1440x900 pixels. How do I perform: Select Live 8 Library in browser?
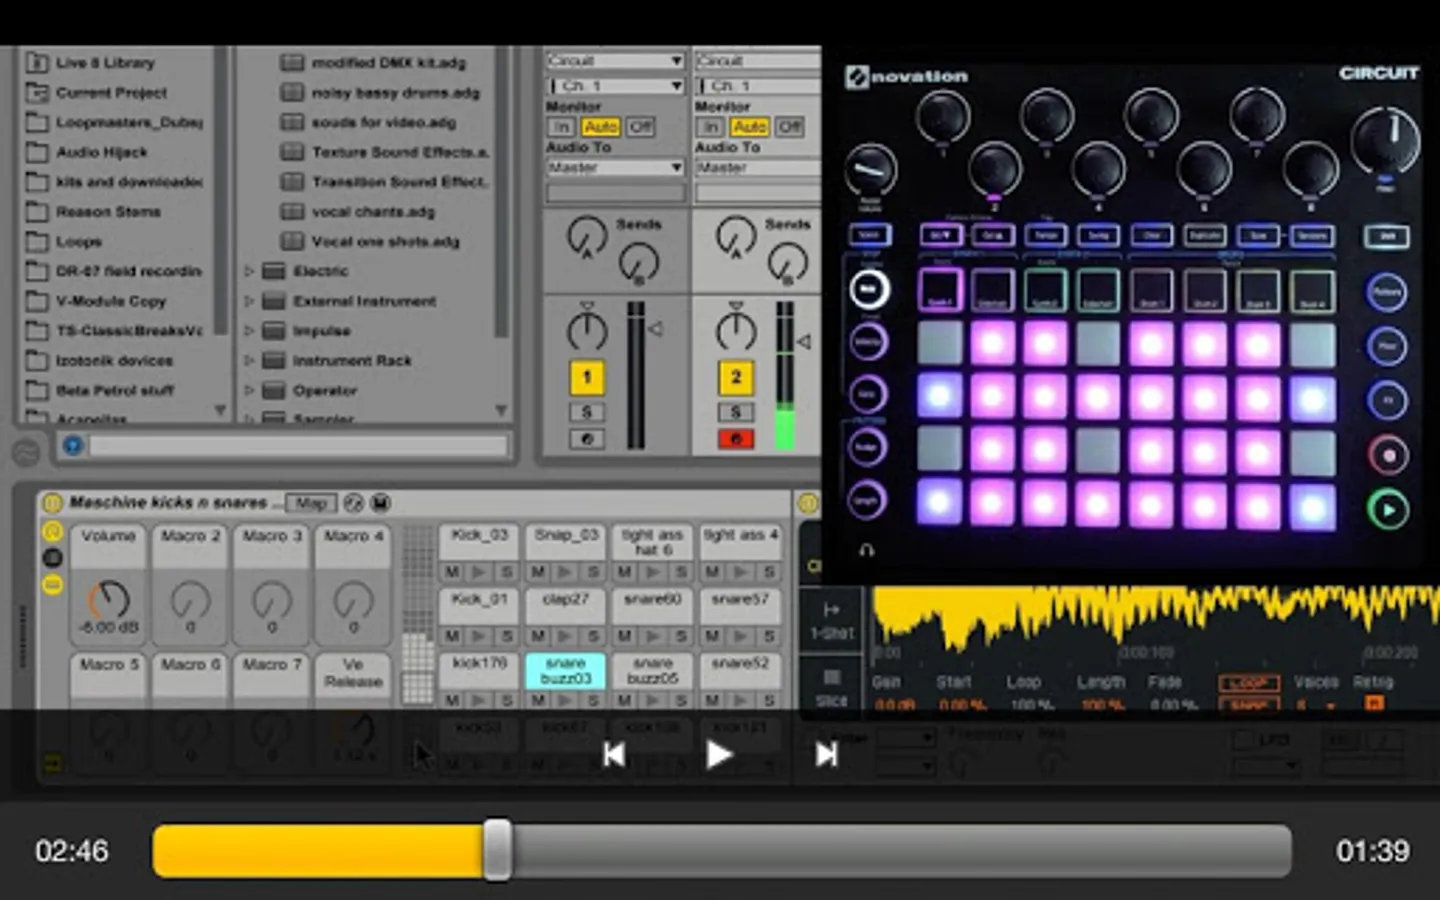click(x=104, y=63)
